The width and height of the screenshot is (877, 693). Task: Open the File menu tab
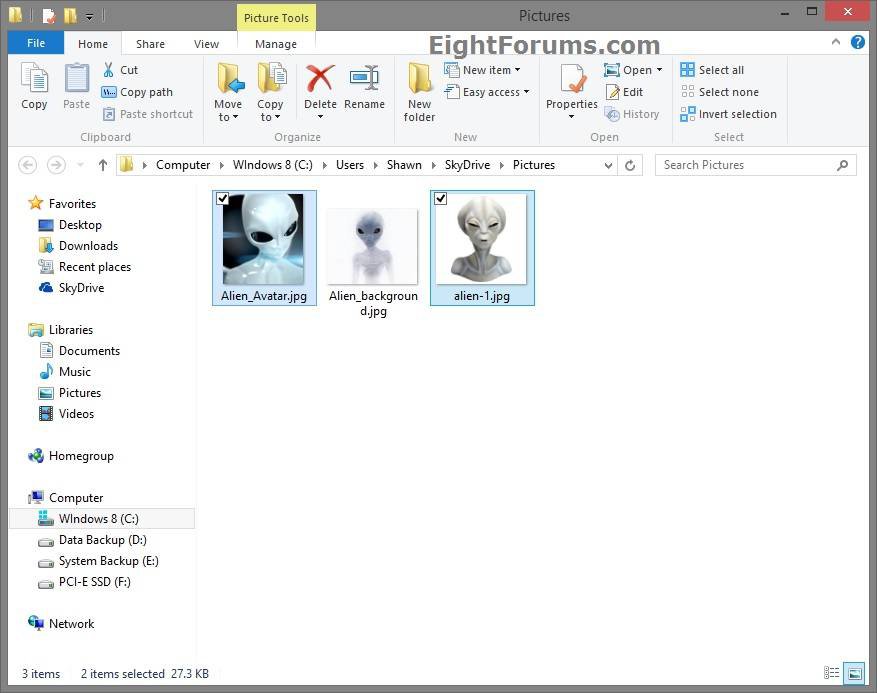[x=36, y=44]
